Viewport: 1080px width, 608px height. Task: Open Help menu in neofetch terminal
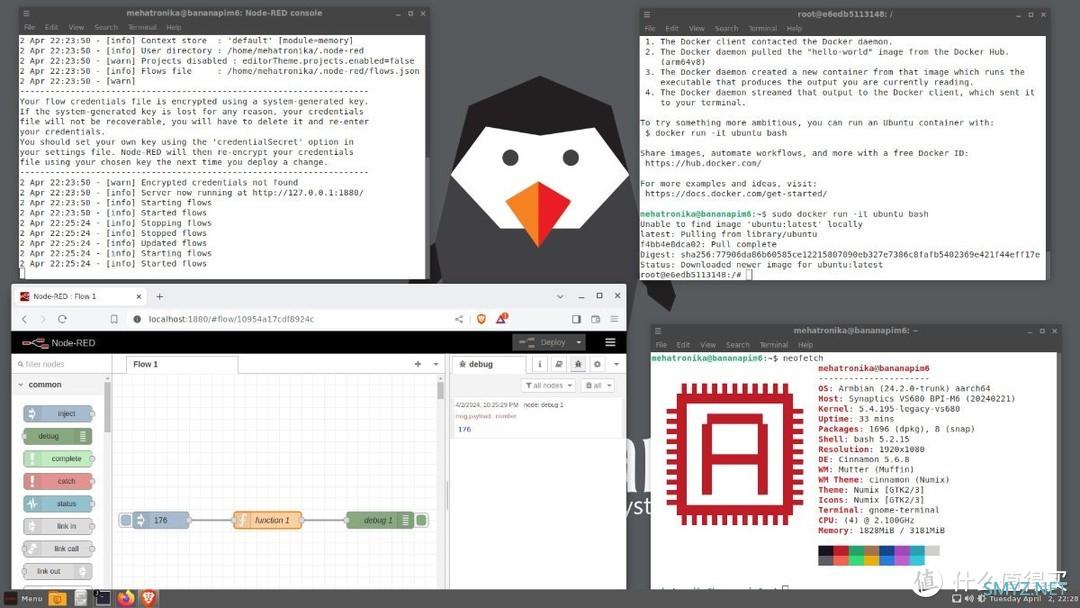pyautogui.click(x=805, y=344)
